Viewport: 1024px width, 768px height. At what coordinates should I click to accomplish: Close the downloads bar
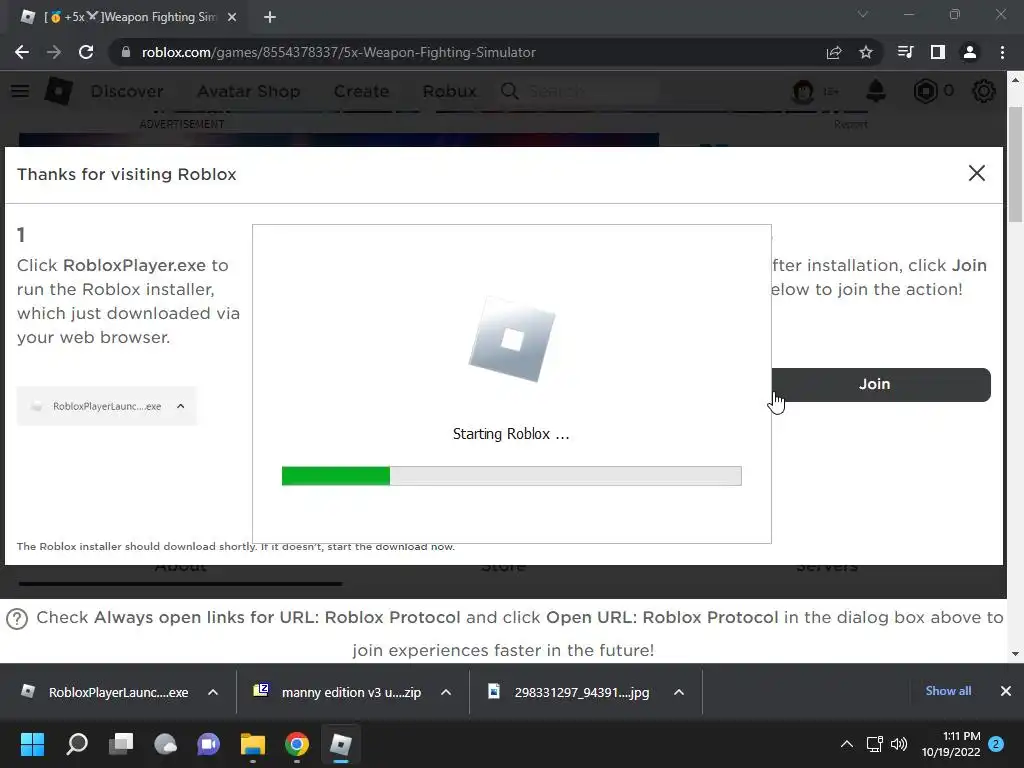[1006, 691]
